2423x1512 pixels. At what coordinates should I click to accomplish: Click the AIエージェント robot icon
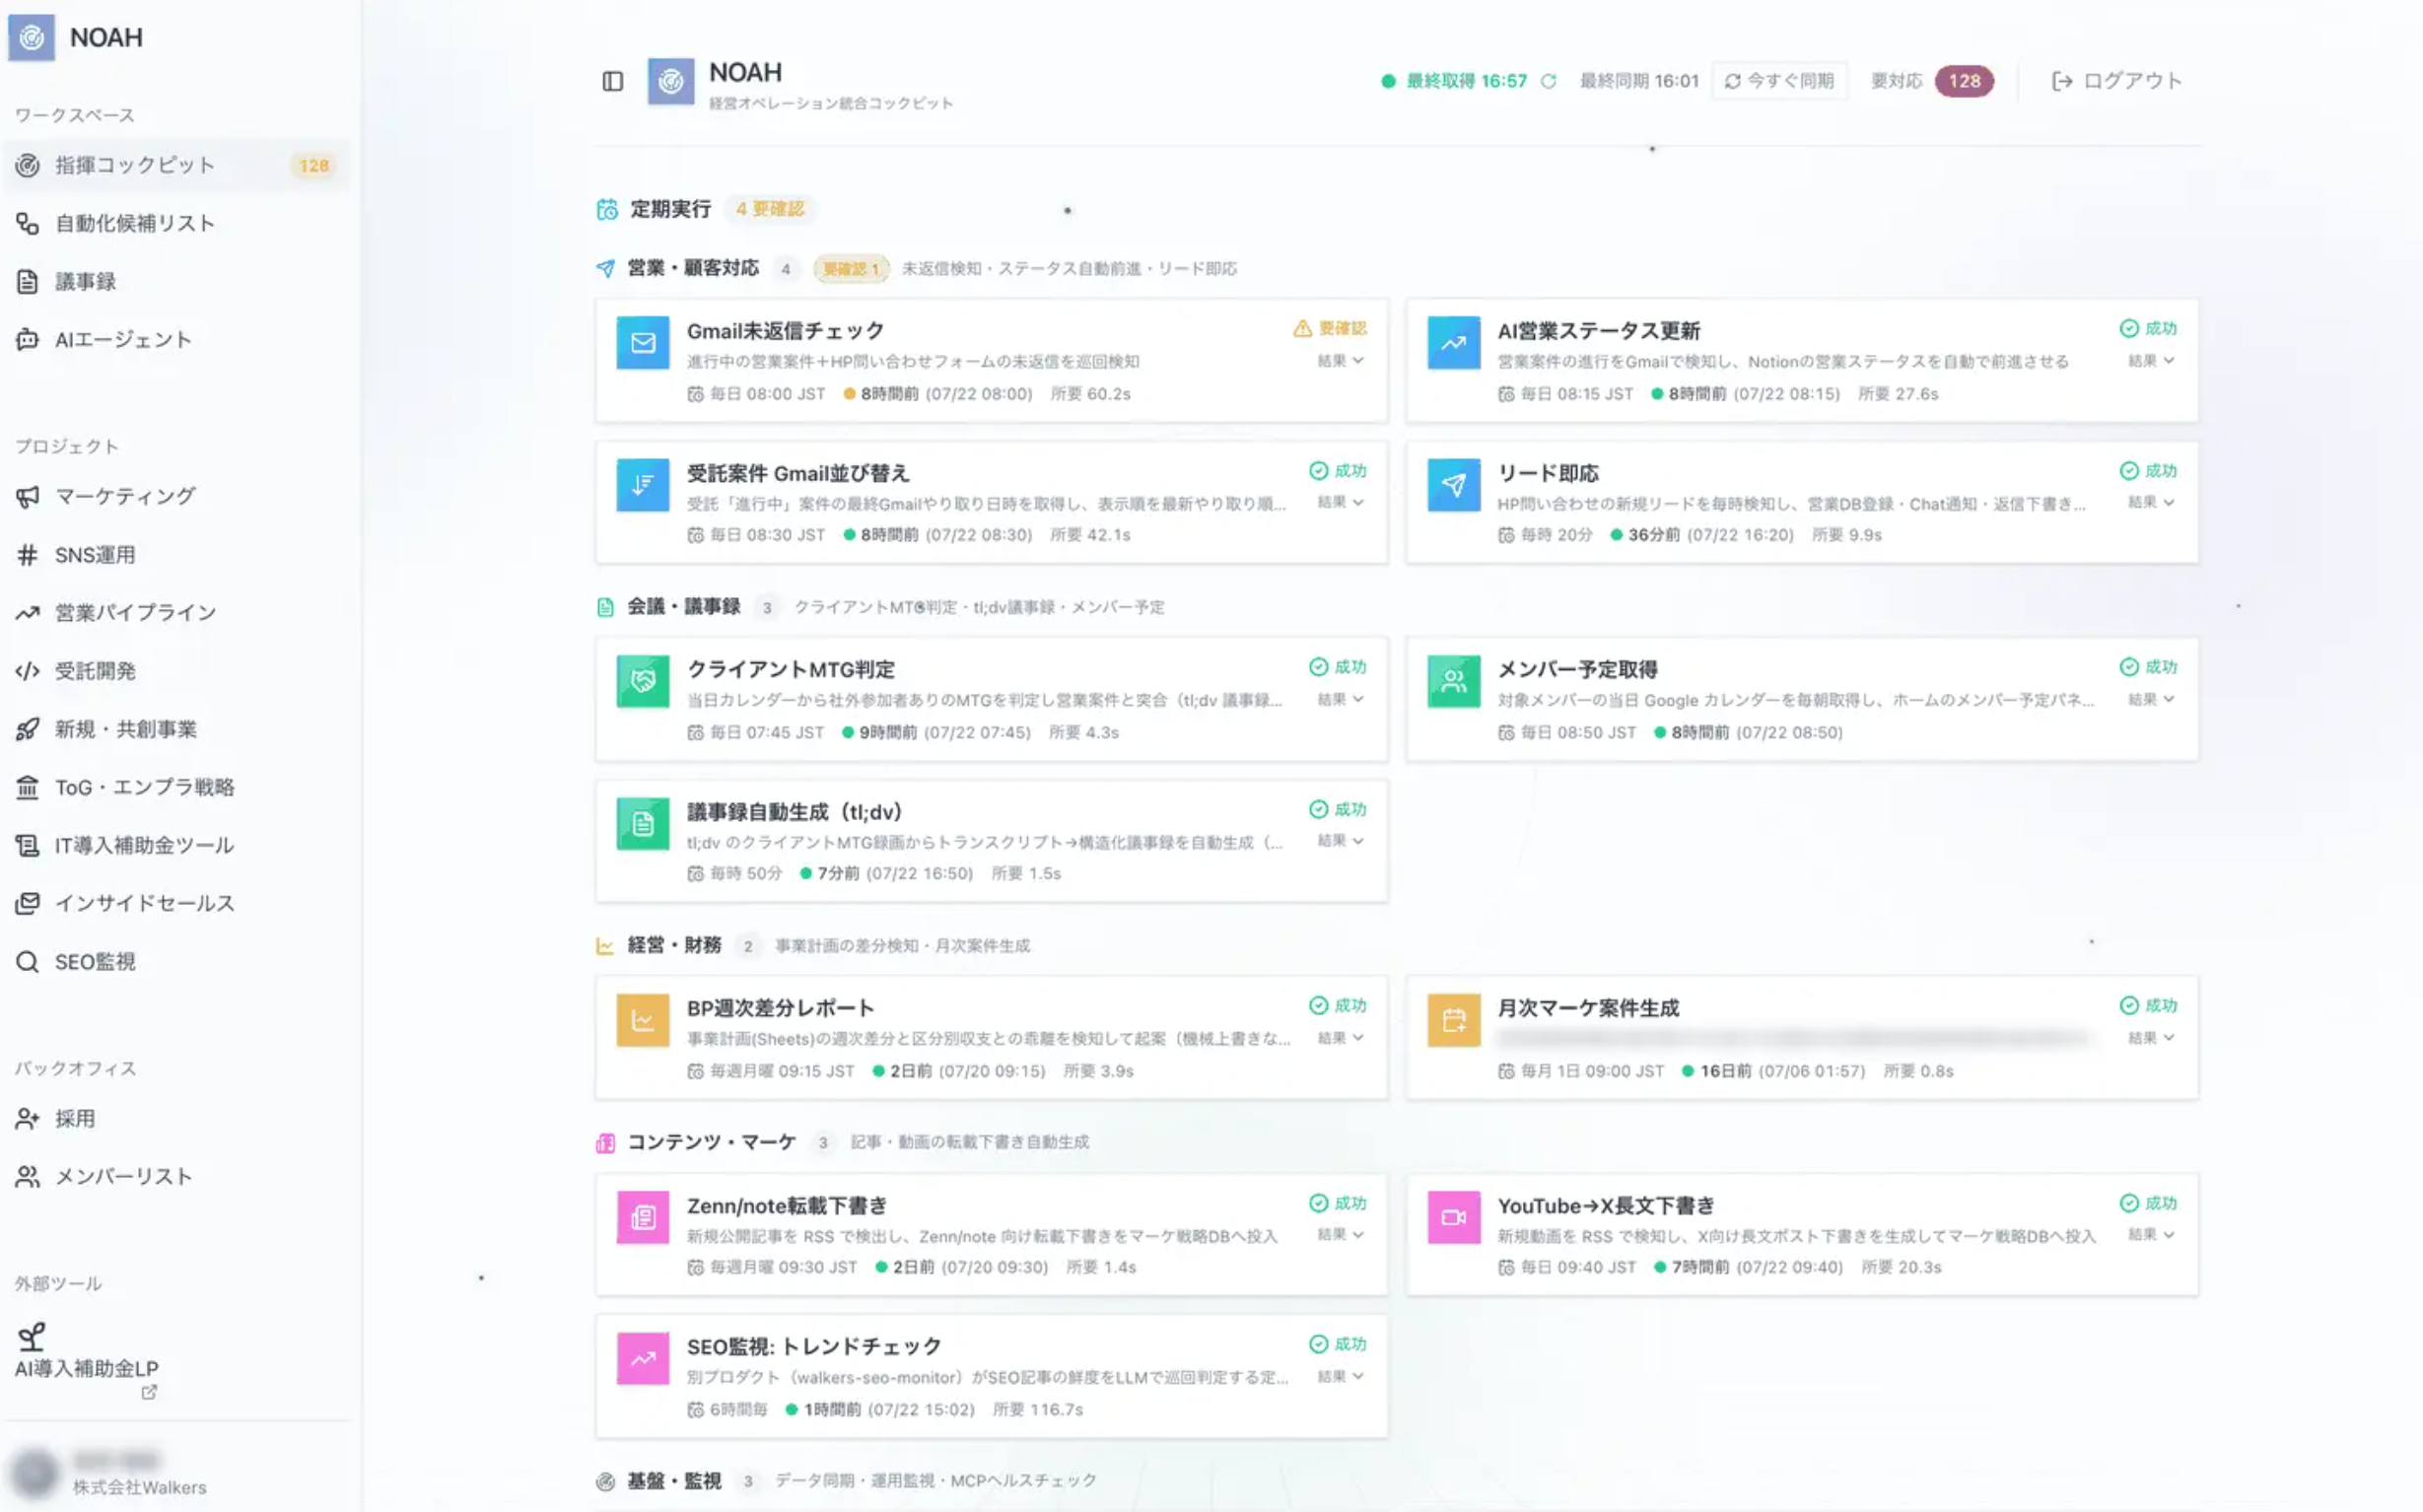click(27, 340)
